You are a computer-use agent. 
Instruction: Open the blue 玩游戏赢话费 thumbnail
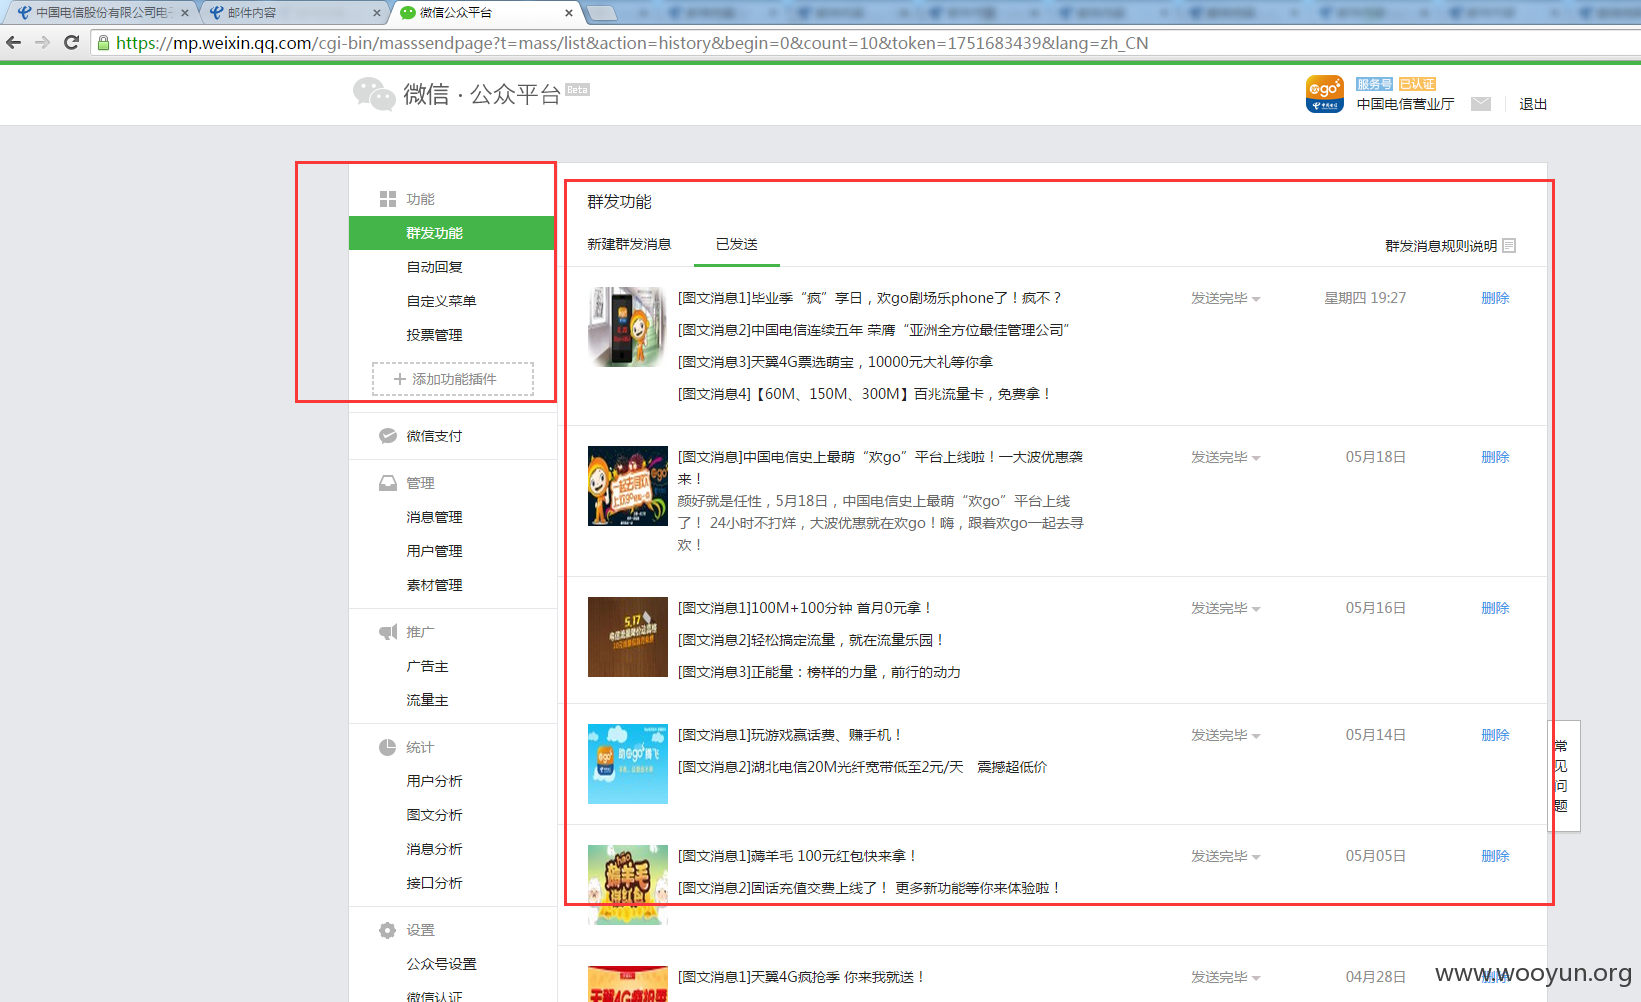pos(627,764)
